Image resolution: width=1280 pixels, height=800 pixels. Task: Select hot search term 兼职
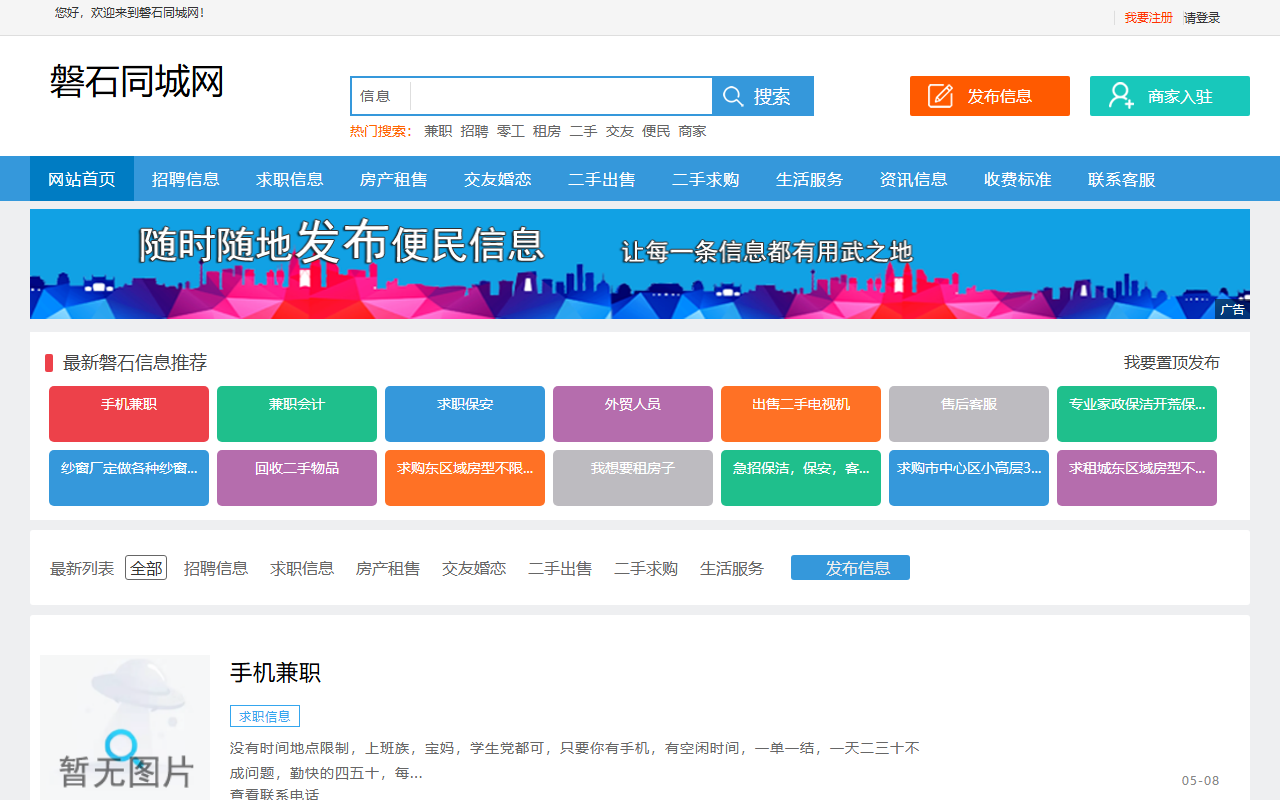438,131
